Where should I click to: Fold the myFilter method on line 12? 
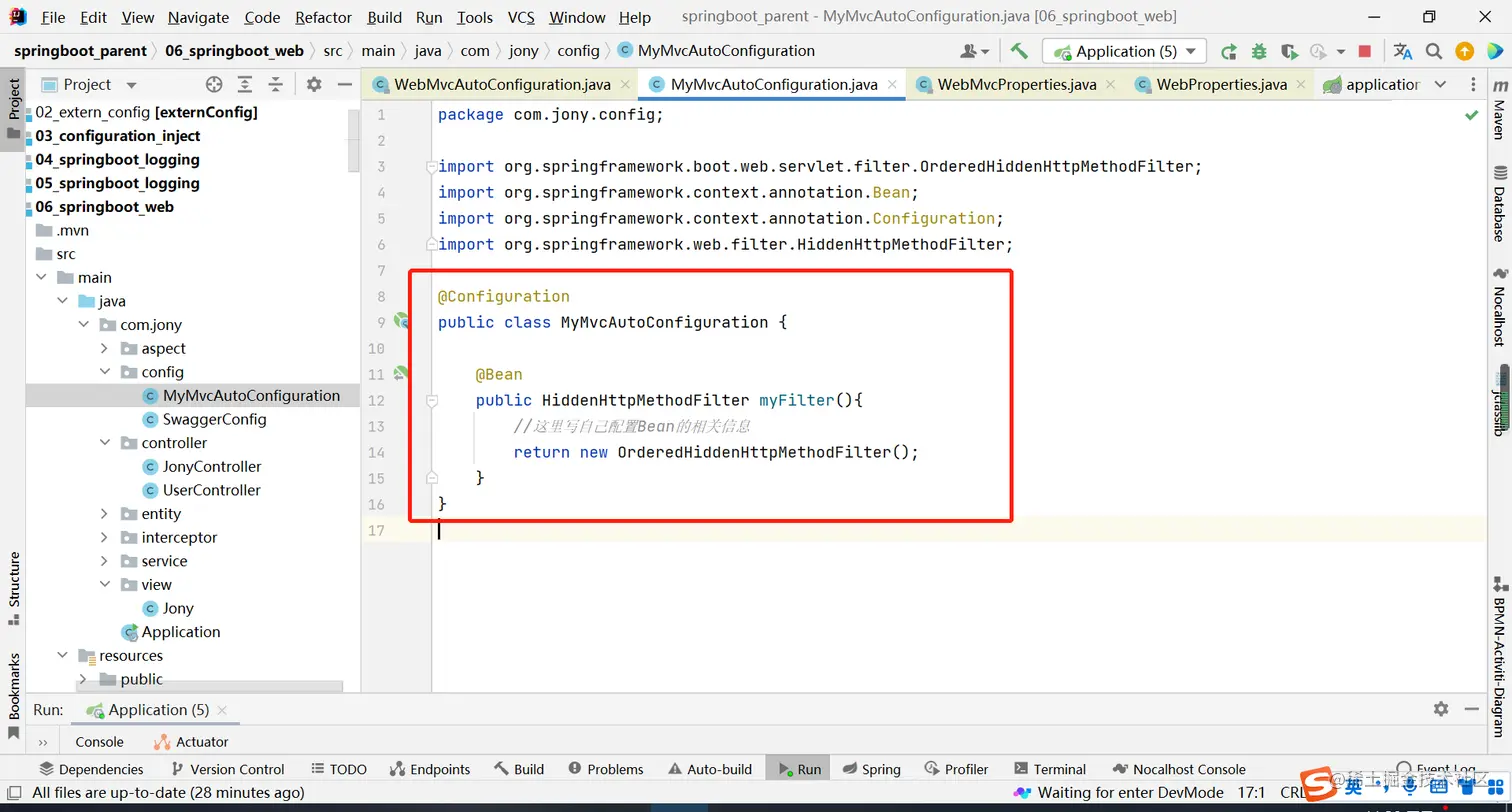(431, 400)
